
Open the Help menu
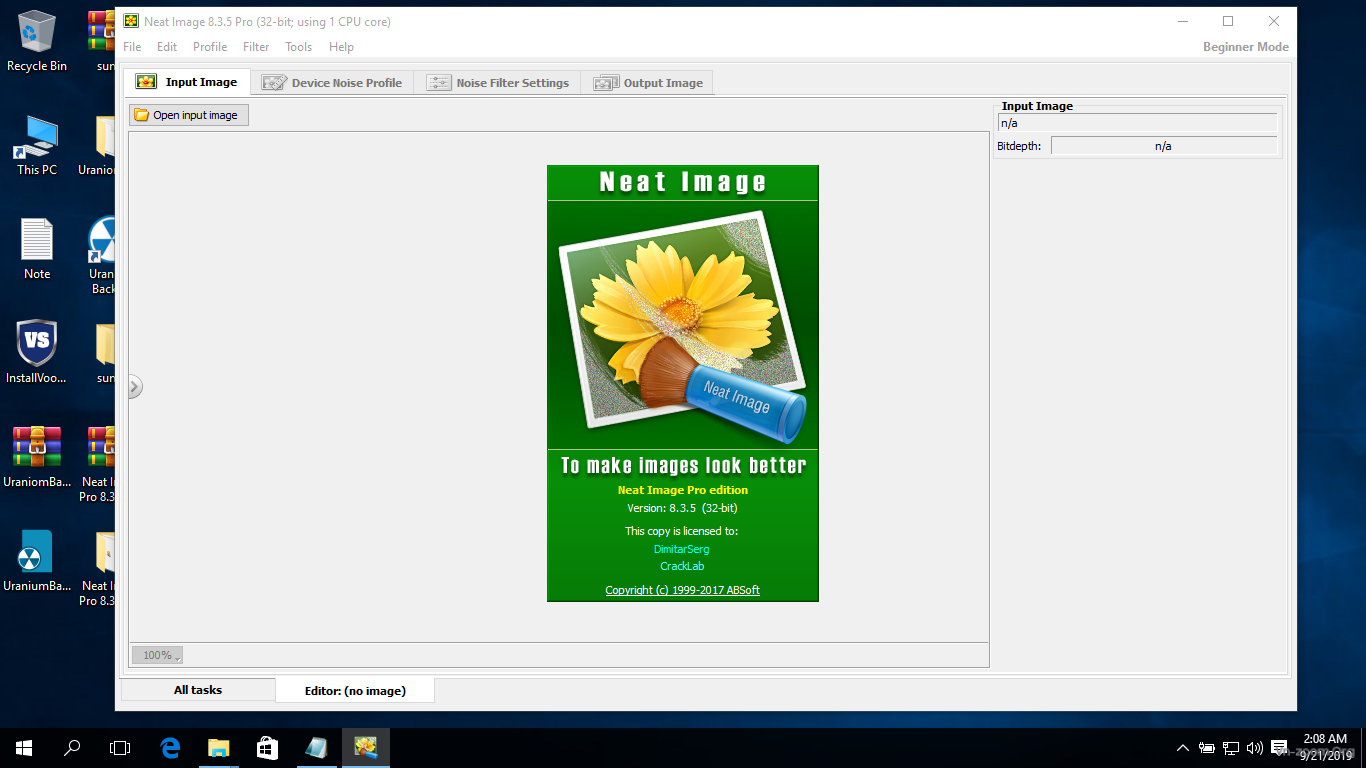341,47
